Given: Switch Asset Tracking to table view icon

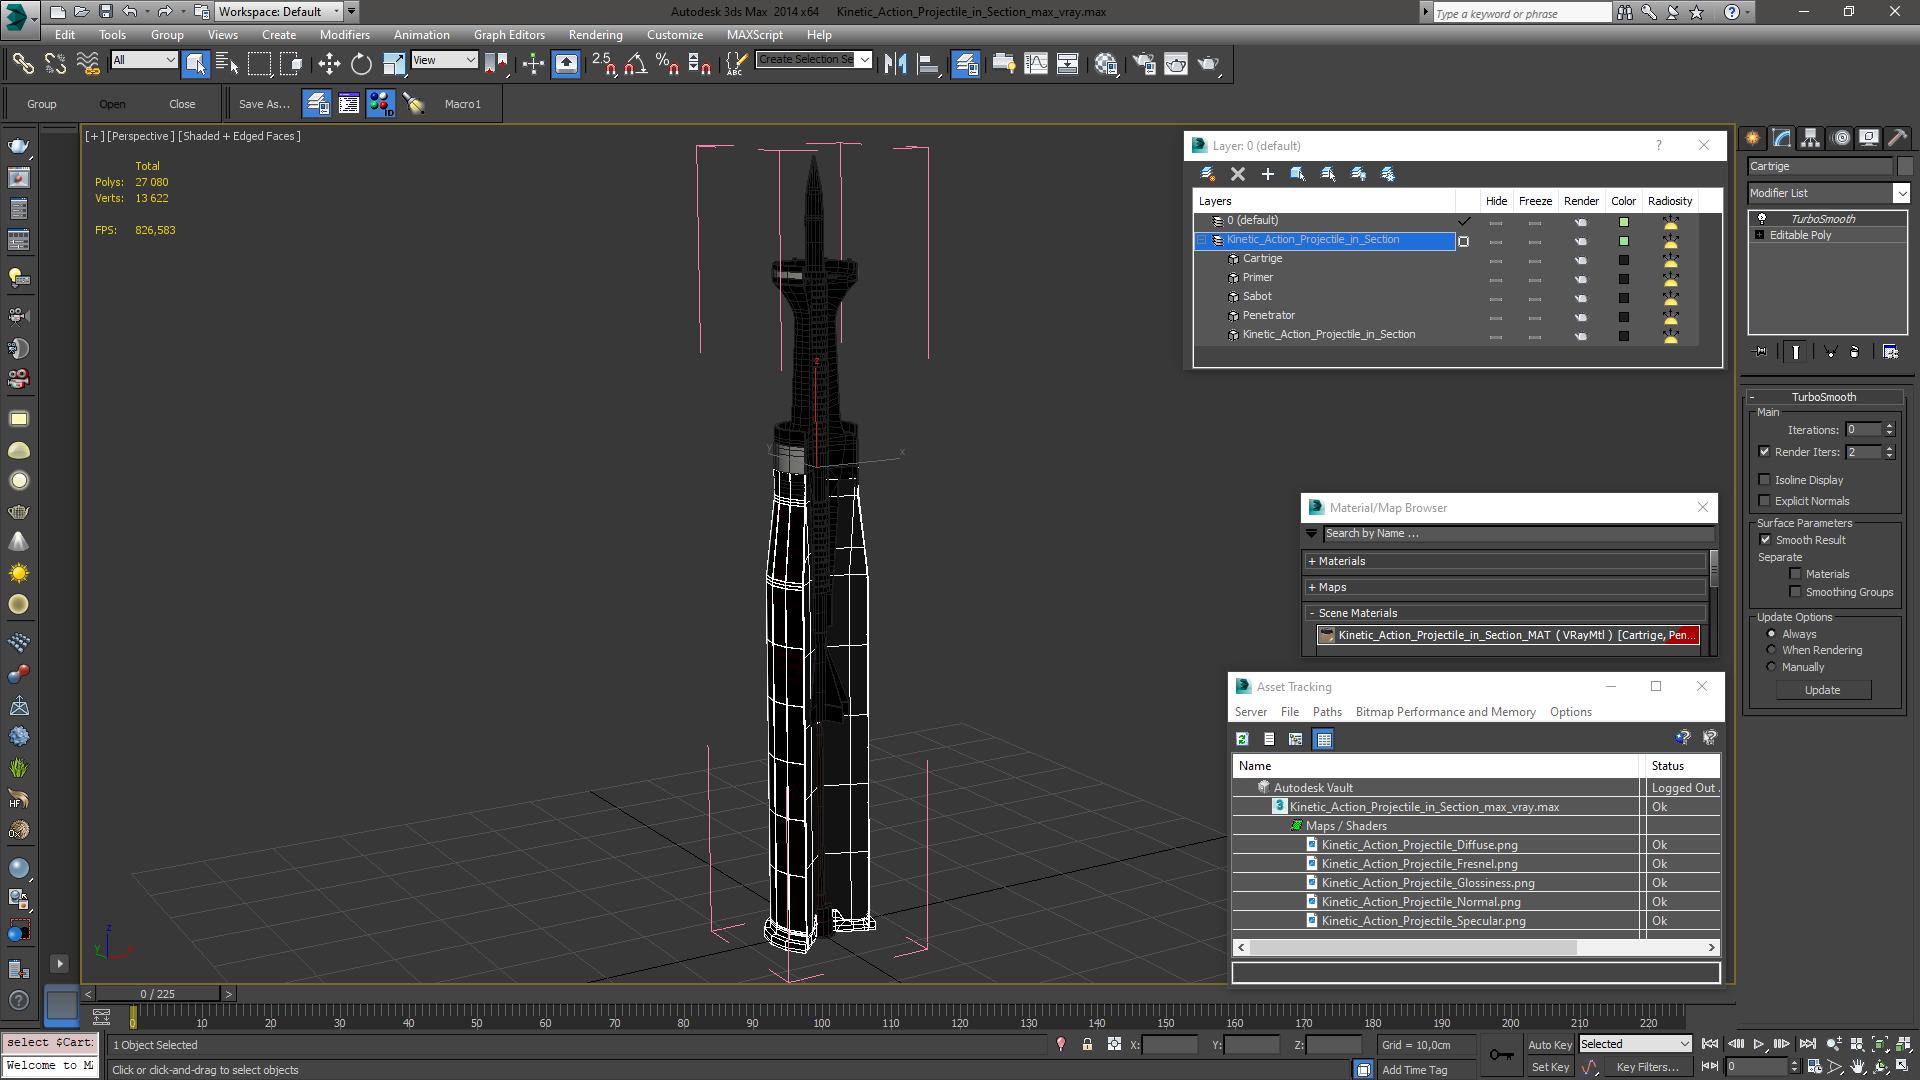Looking at the screenshot, I should point(1323,739).
